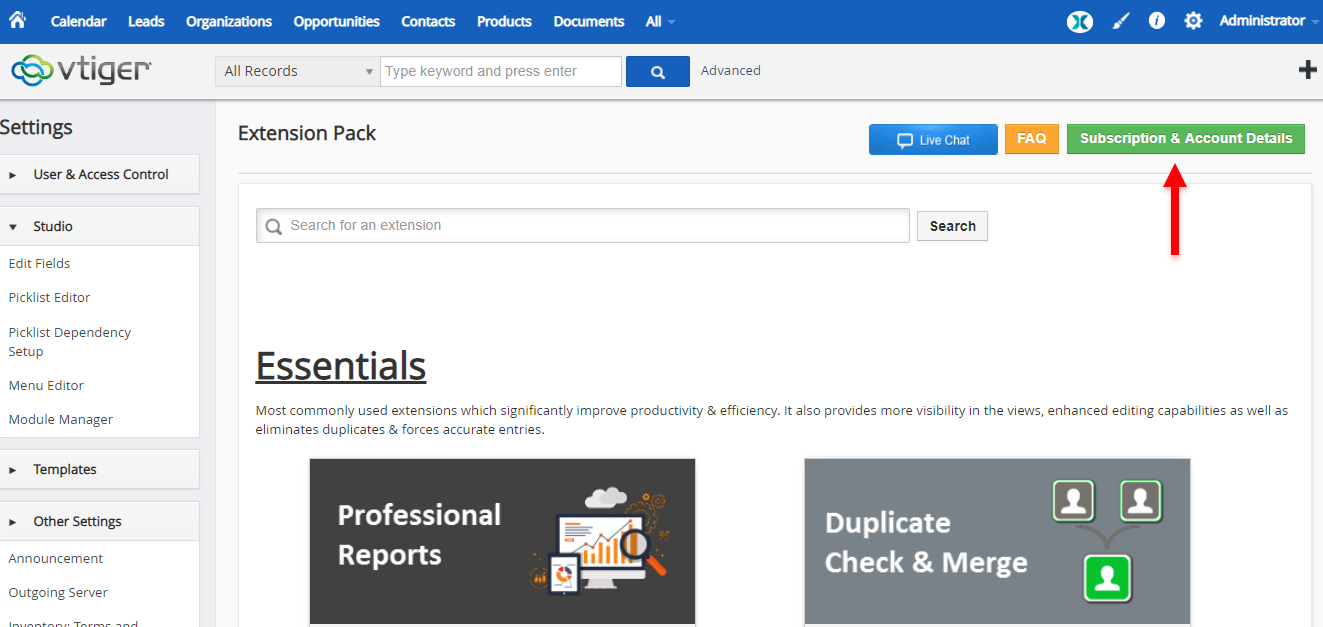This screenshot has height=627, width=1323.
Task: Open Edit Fields in Studio
Action: point(39,263)
